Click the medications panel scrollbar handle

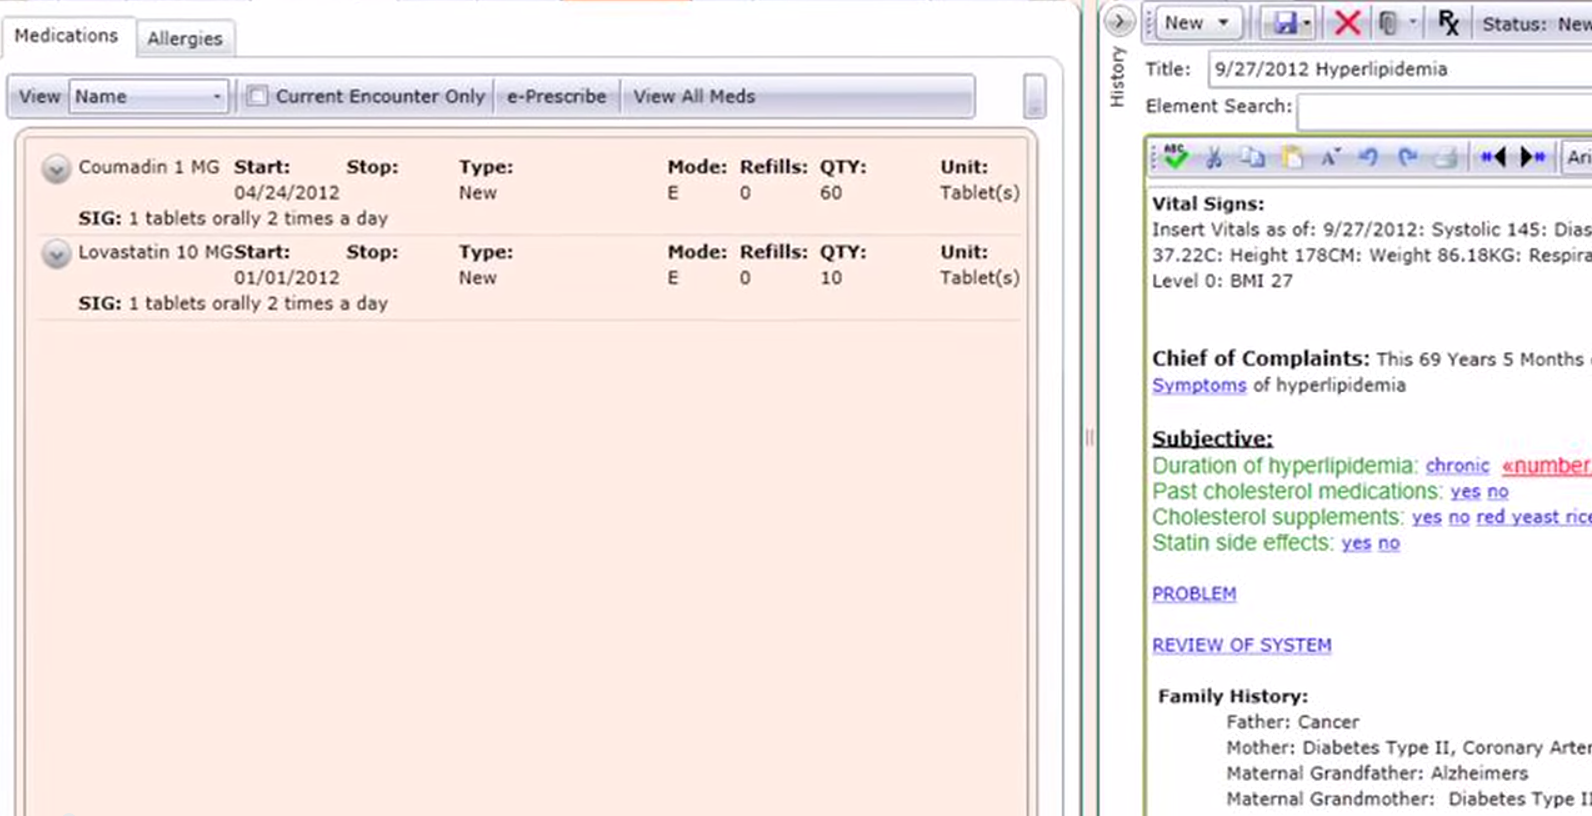tap(1035, 96)
